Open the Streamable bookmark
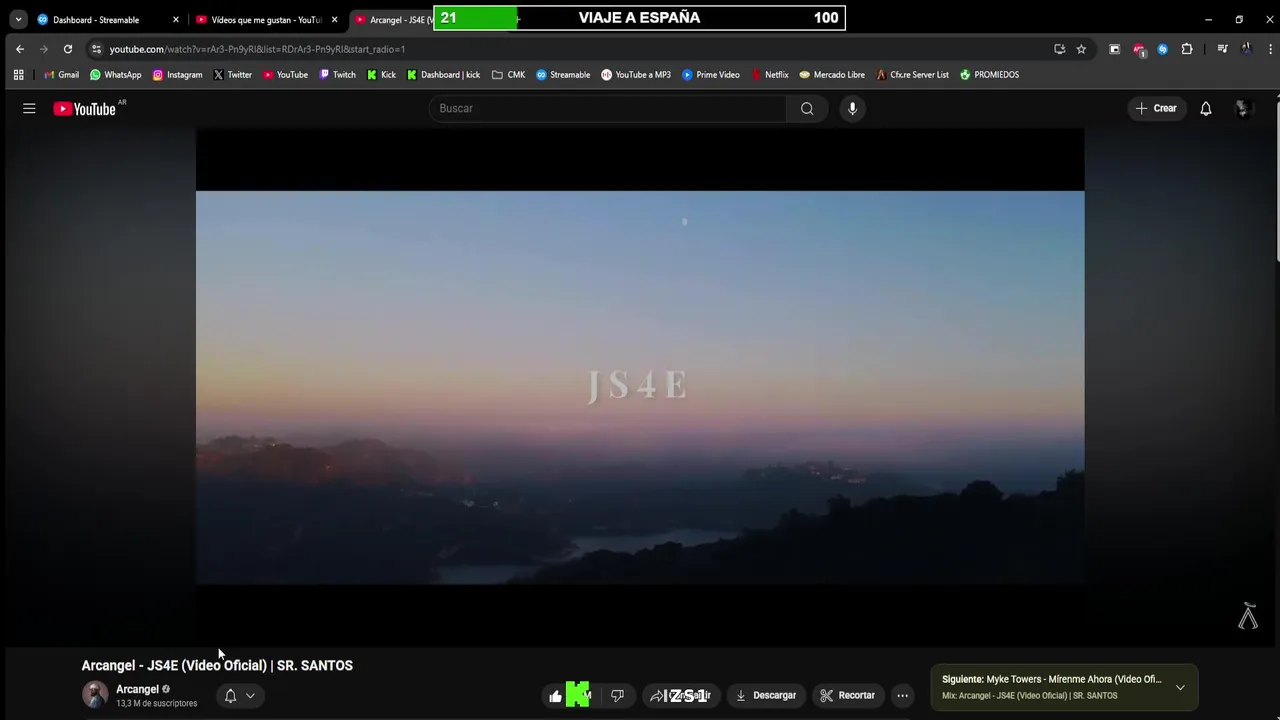The height and width of the screenshot is (720, 1280). [563, 75]
